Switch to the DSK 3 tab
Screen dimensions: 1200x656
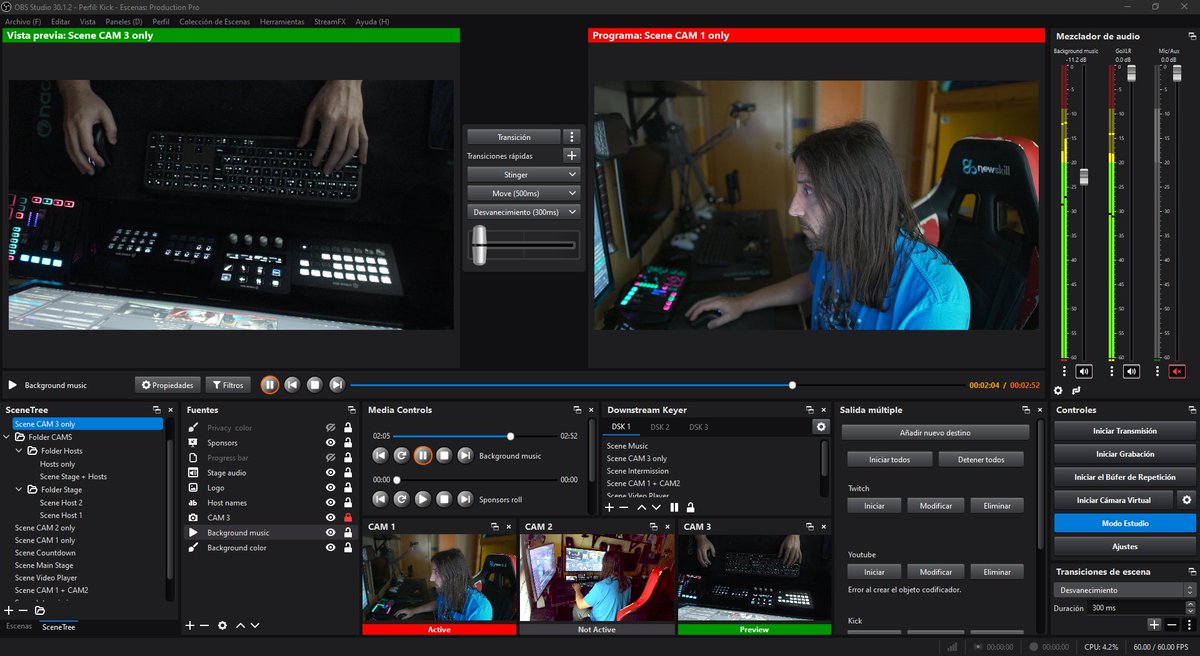coord(698,427)
